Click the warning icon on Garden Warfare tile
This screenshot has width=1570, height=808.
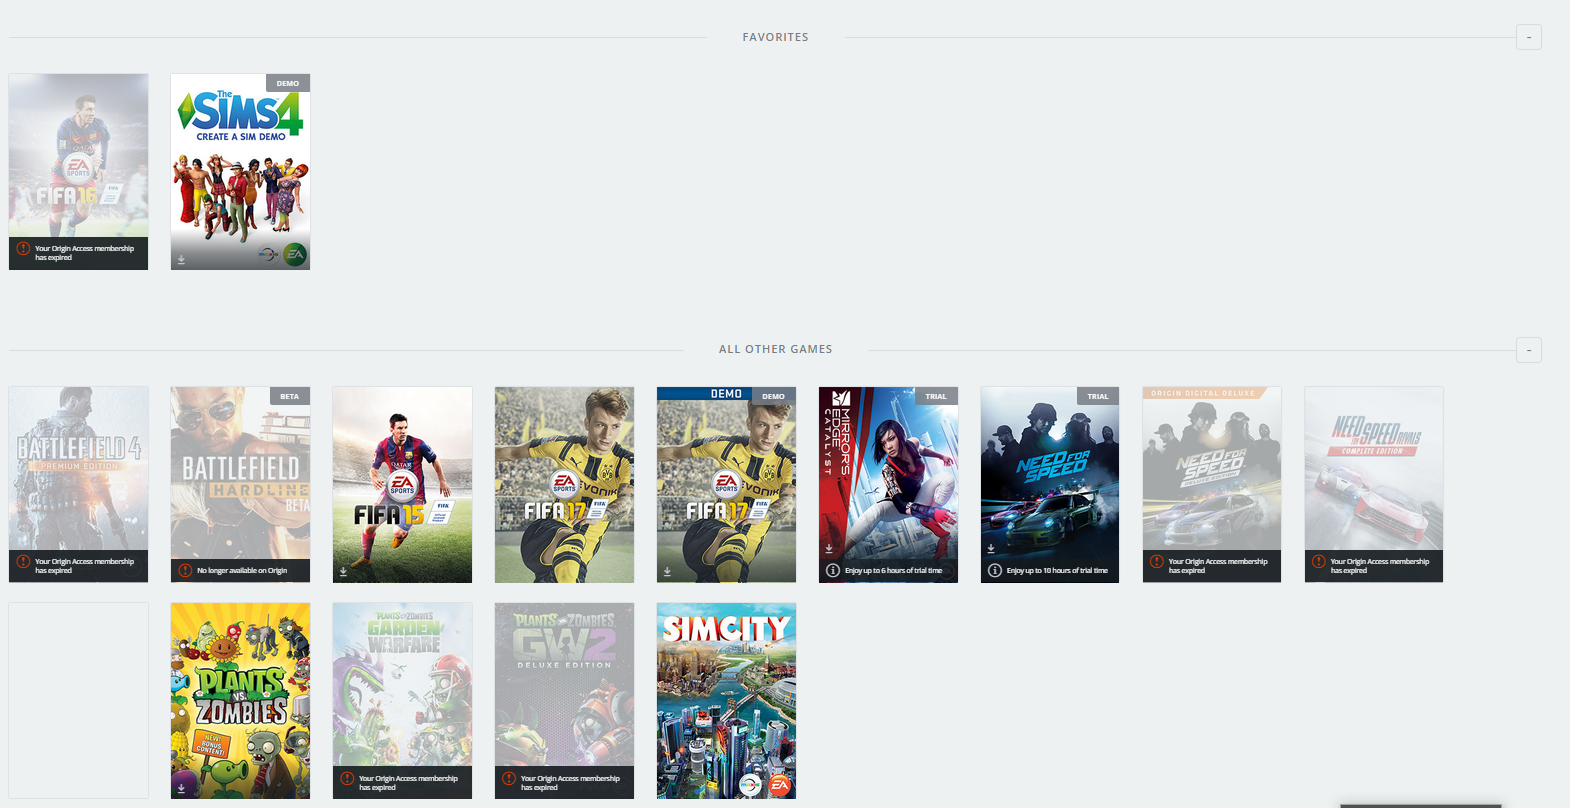347,779
